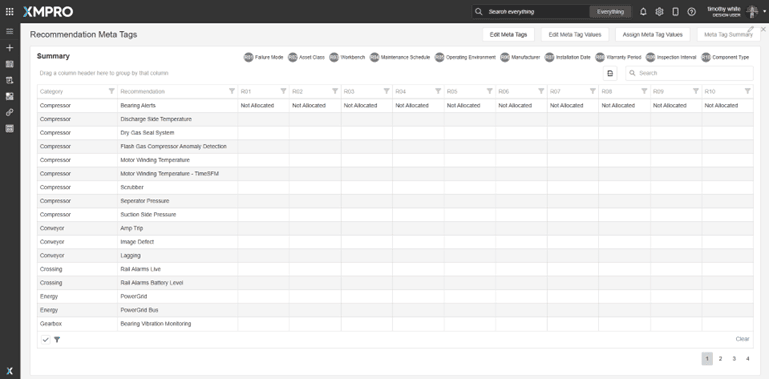Click the Operating Environment legend tag
This screenshot has width=769, height=379.
pyautogui.click(x=465, y=57)
